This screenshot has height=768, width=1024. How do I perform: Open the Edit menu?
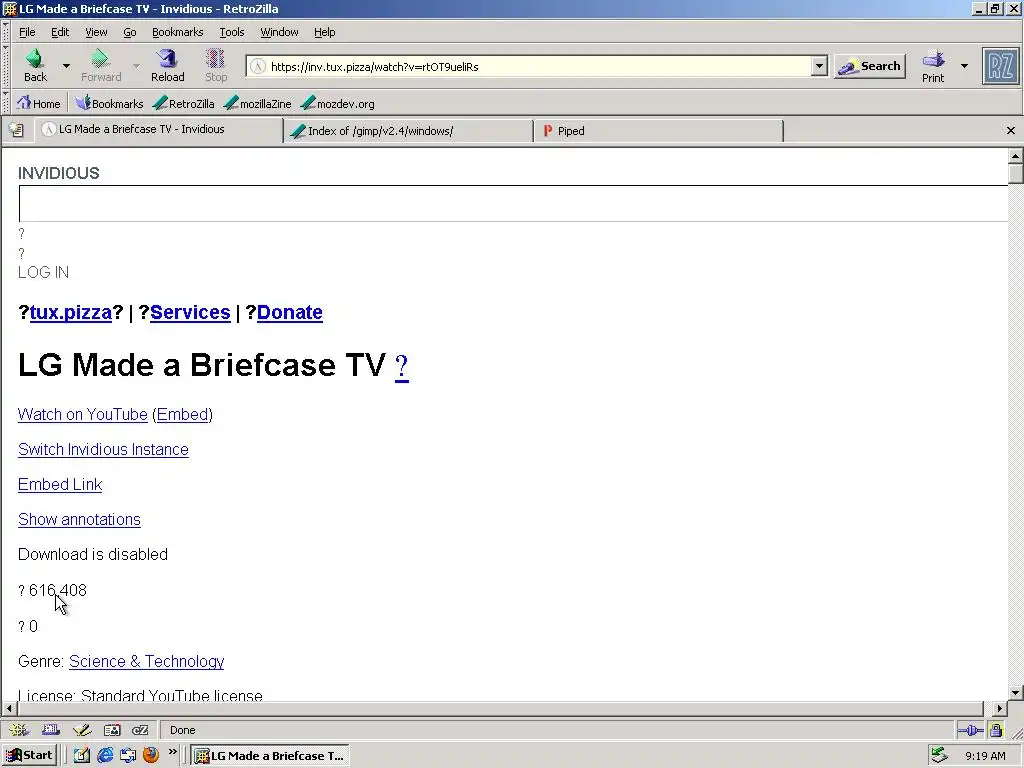60,32
